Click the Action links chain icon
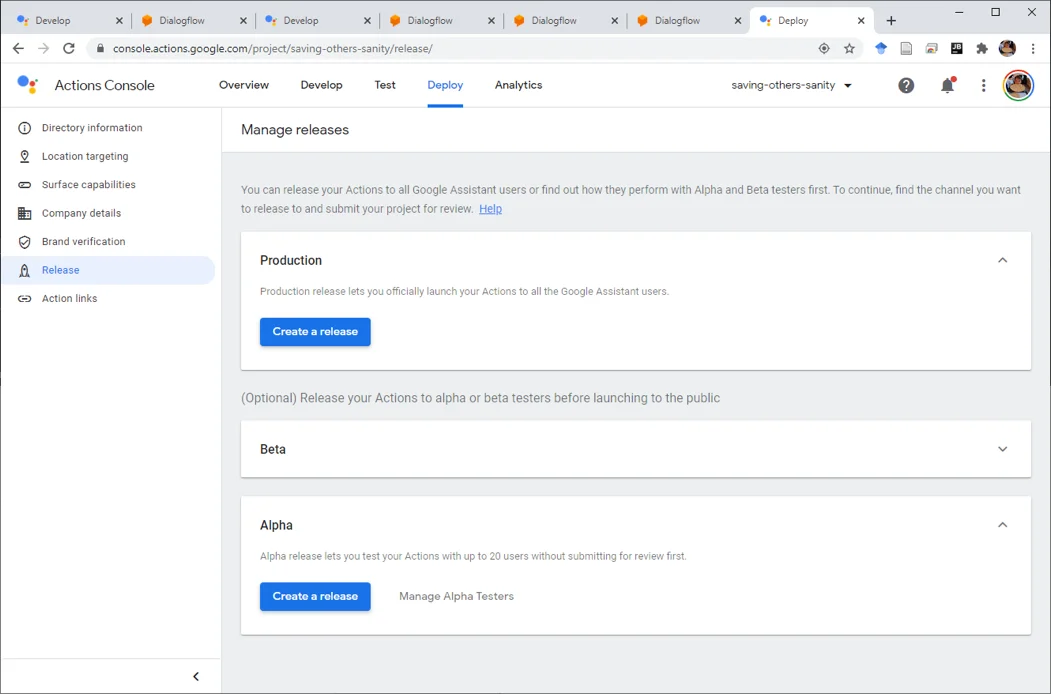This screenshot has height=694, width=1052. [24, 299]
